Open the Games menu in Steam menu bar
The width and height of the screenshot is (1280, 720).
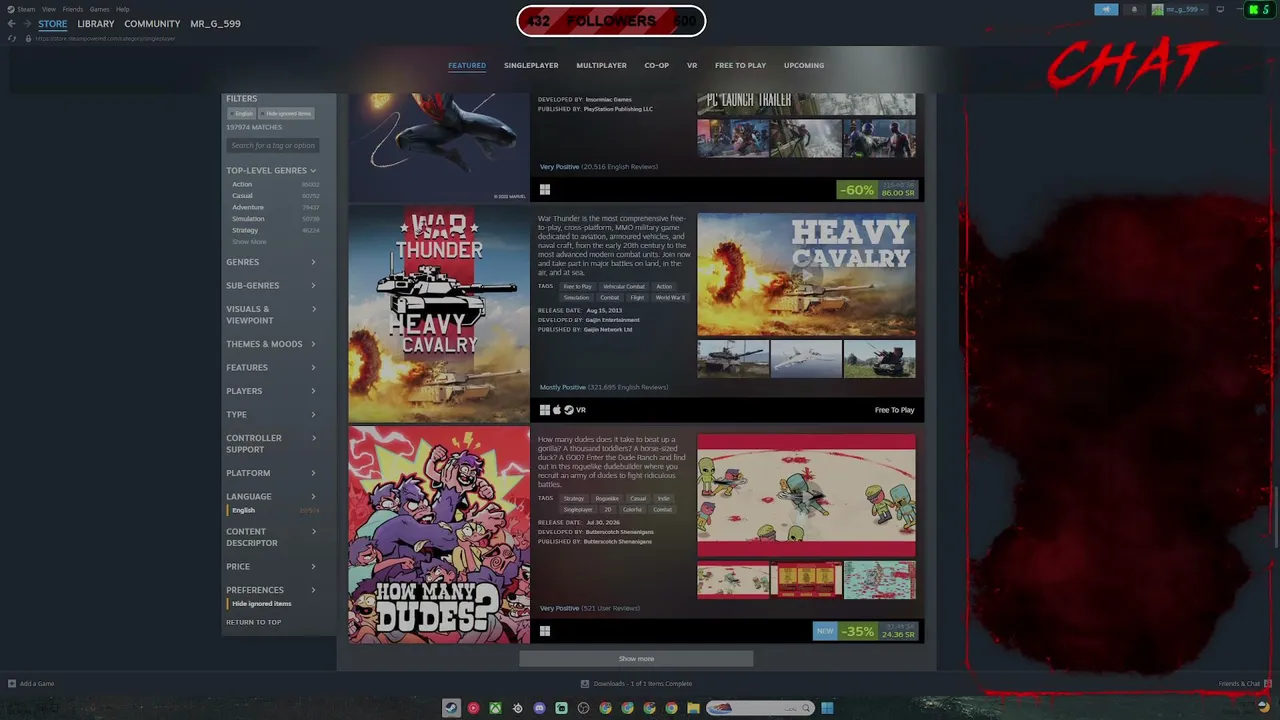99,9
